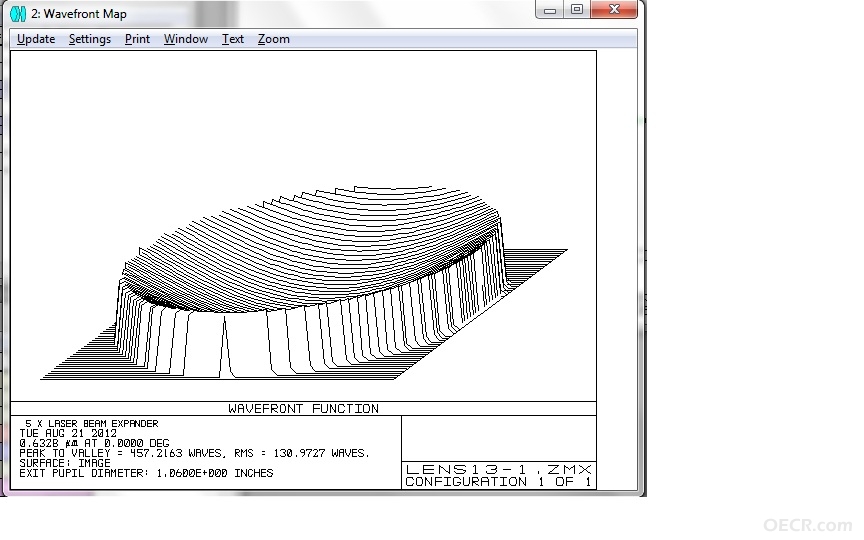Click the EXIT PUPIL DIAMETER line
This screenshot has width=864, height=540.
(146, 473)
